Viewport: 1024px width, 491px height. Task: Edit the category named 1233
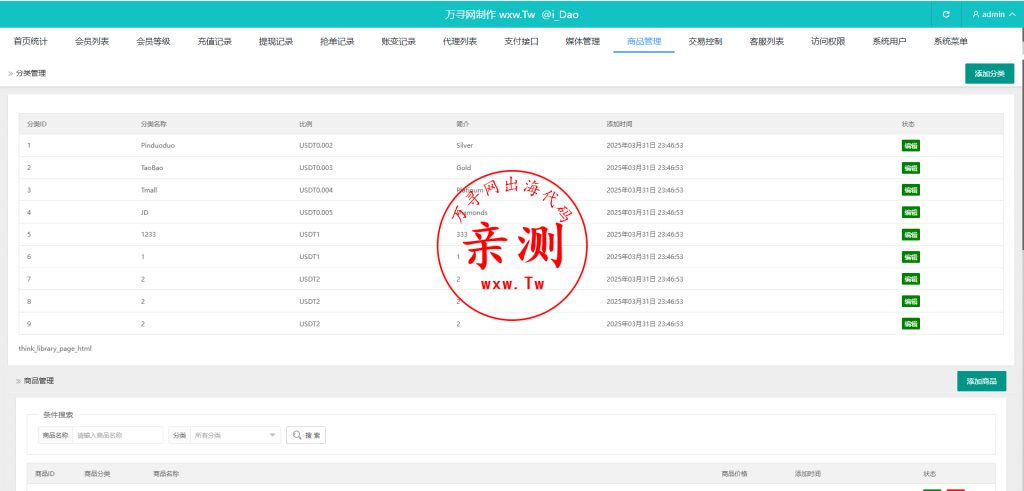pos(911,234)
